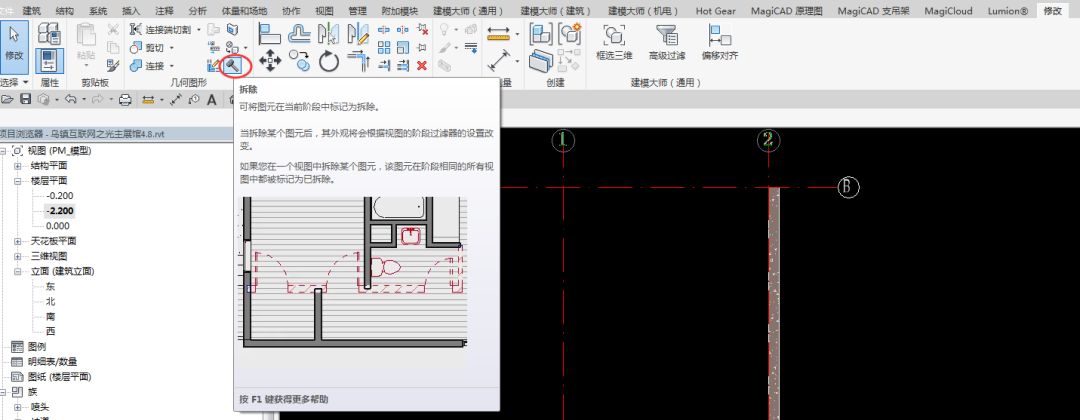Select 明细表/数量 in project browser
Screen dimensions: 1080x420
coord(53,362)
